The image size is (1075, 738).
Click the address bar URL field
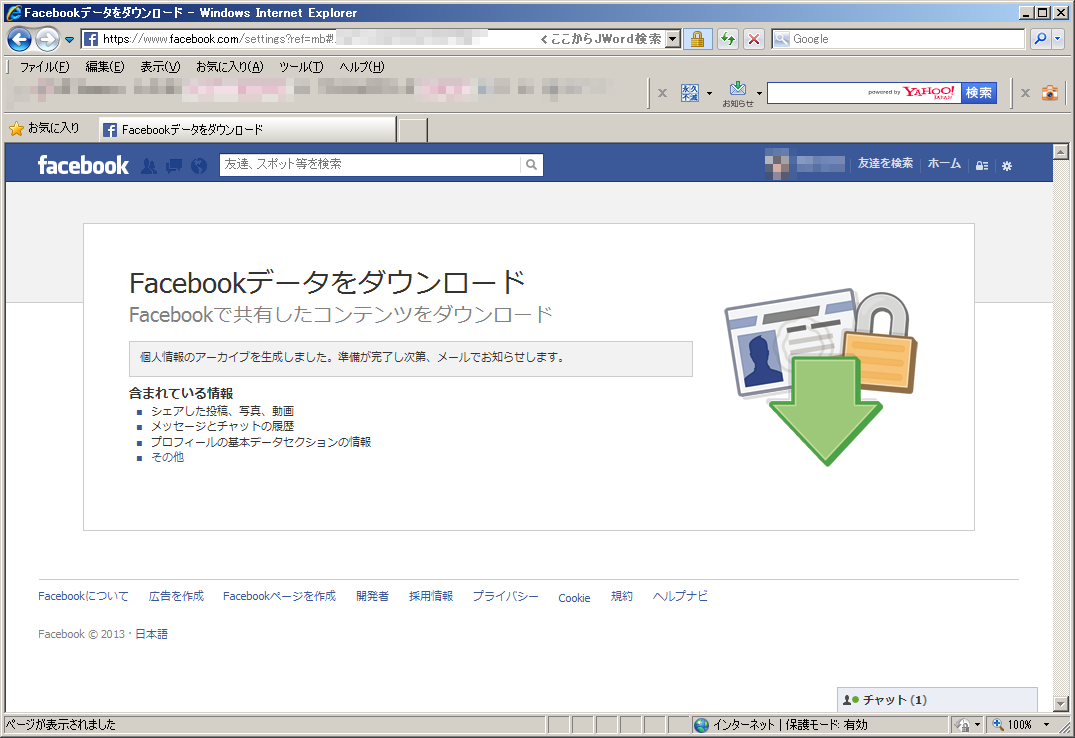[309, 39]
